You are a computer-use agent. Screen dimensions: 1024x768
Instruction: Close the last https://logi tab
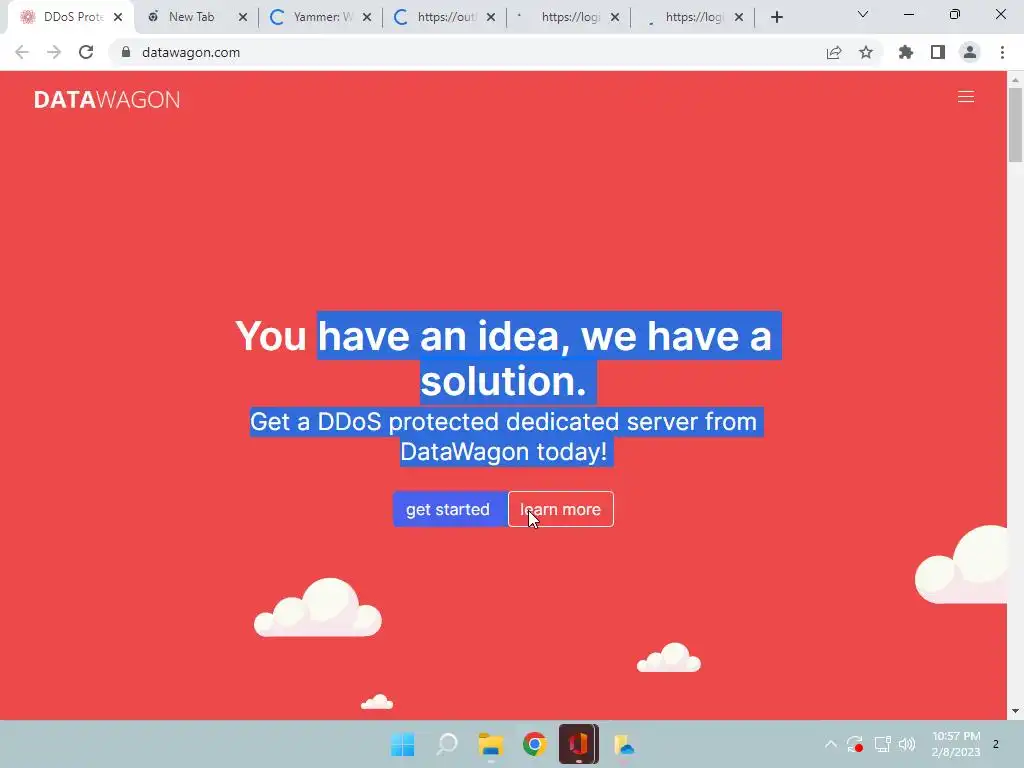point(739,17)
